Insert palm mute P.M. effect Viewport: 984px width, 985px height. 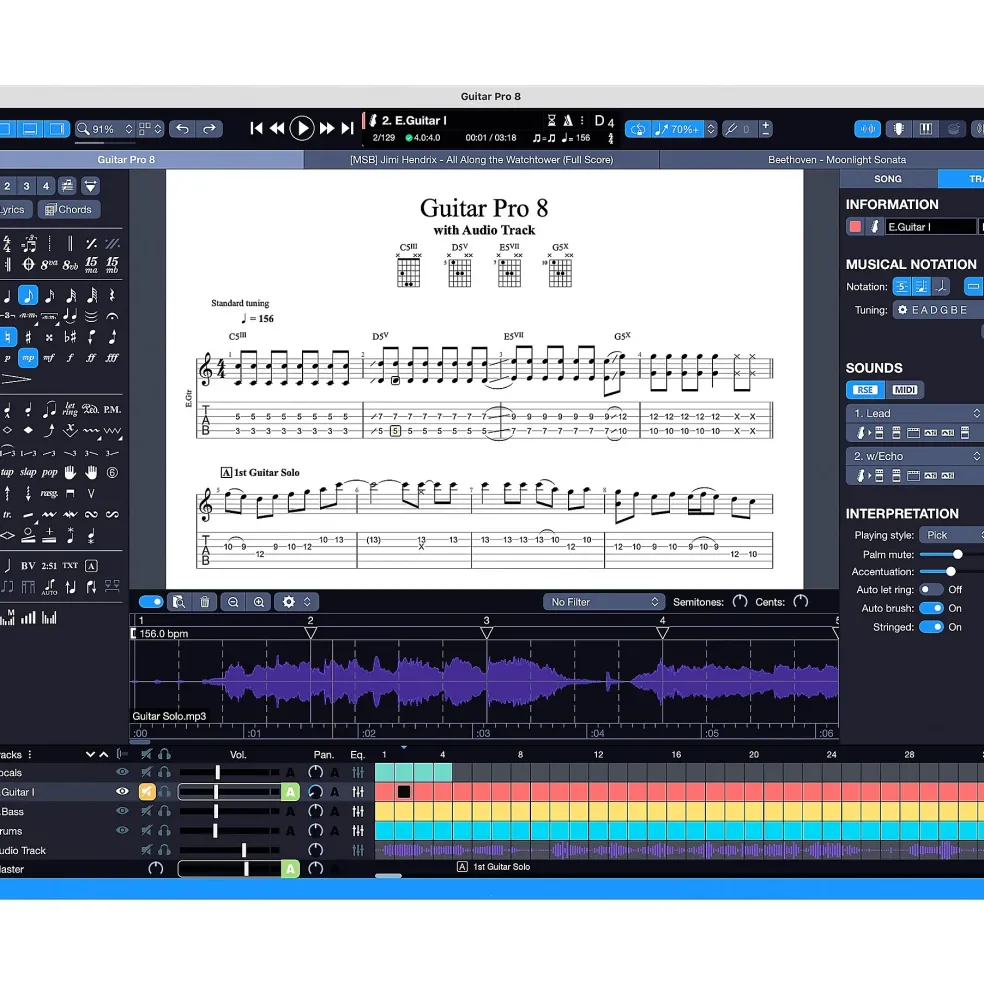112,410
